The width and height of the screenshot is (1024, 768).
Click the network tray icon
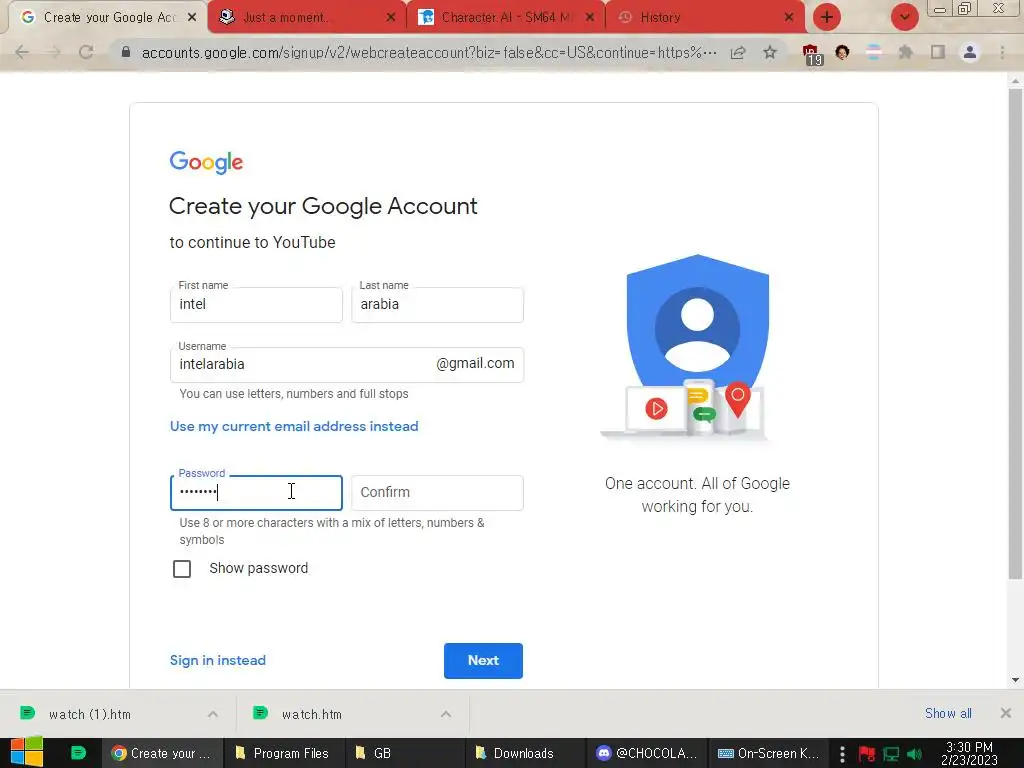click(x=891, y=754)
